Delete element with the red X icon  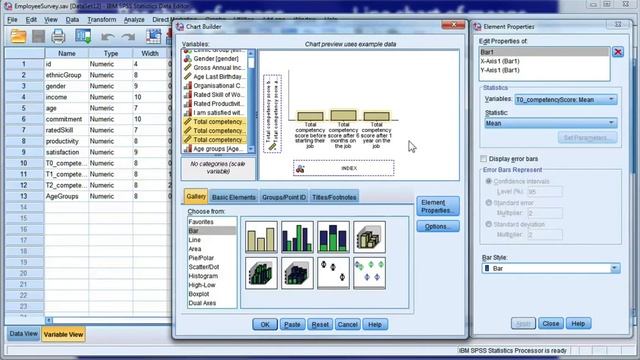[618, 52]
